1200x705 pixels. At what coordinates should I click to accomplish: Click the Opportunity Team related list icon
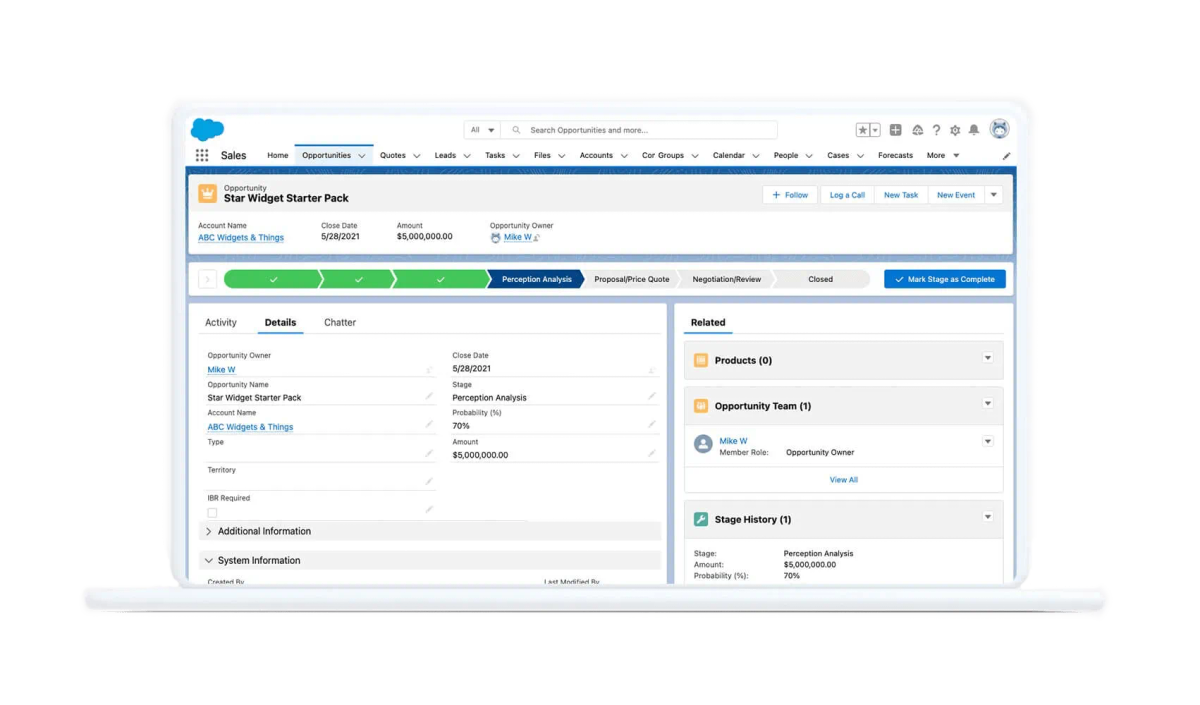[701, 406]
